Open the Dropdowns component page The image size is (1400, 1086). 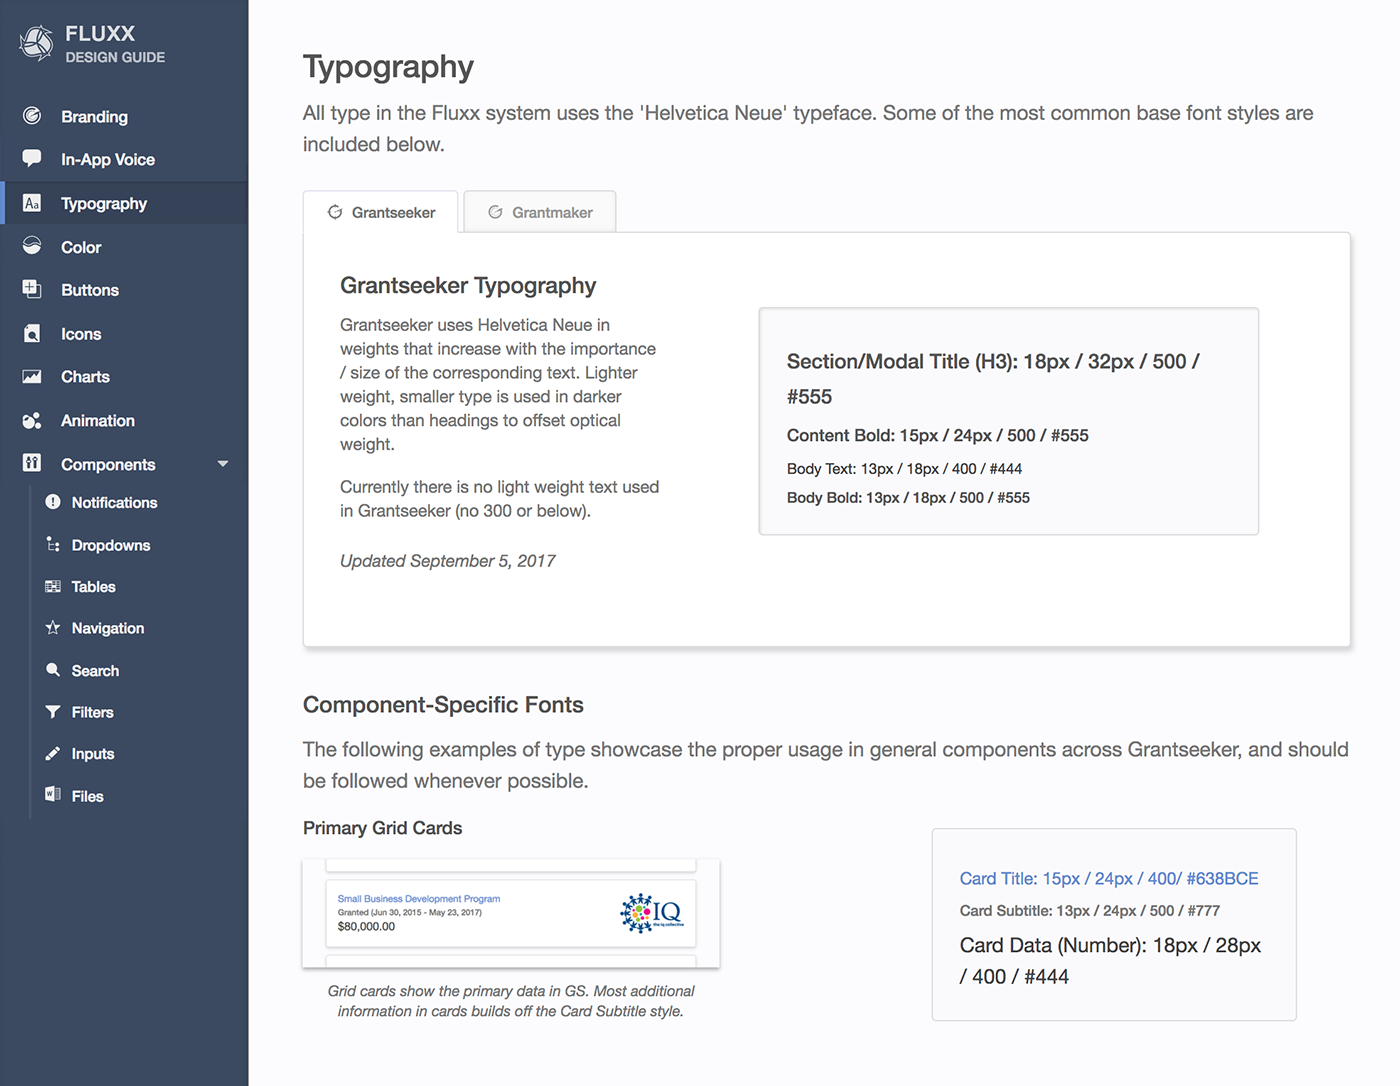click(111, 545)
